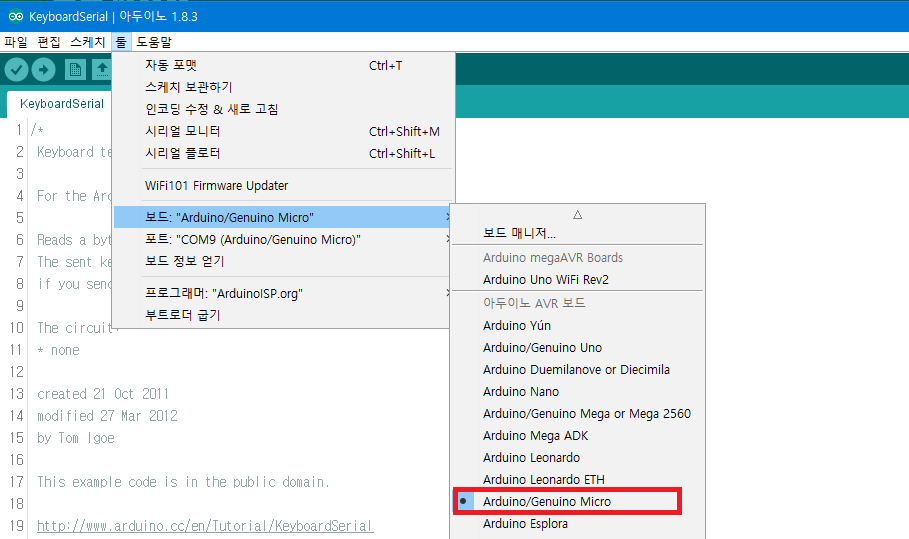909x539 pixels.
Task: Open 보드 매니저...
Action: pos(577,233)
